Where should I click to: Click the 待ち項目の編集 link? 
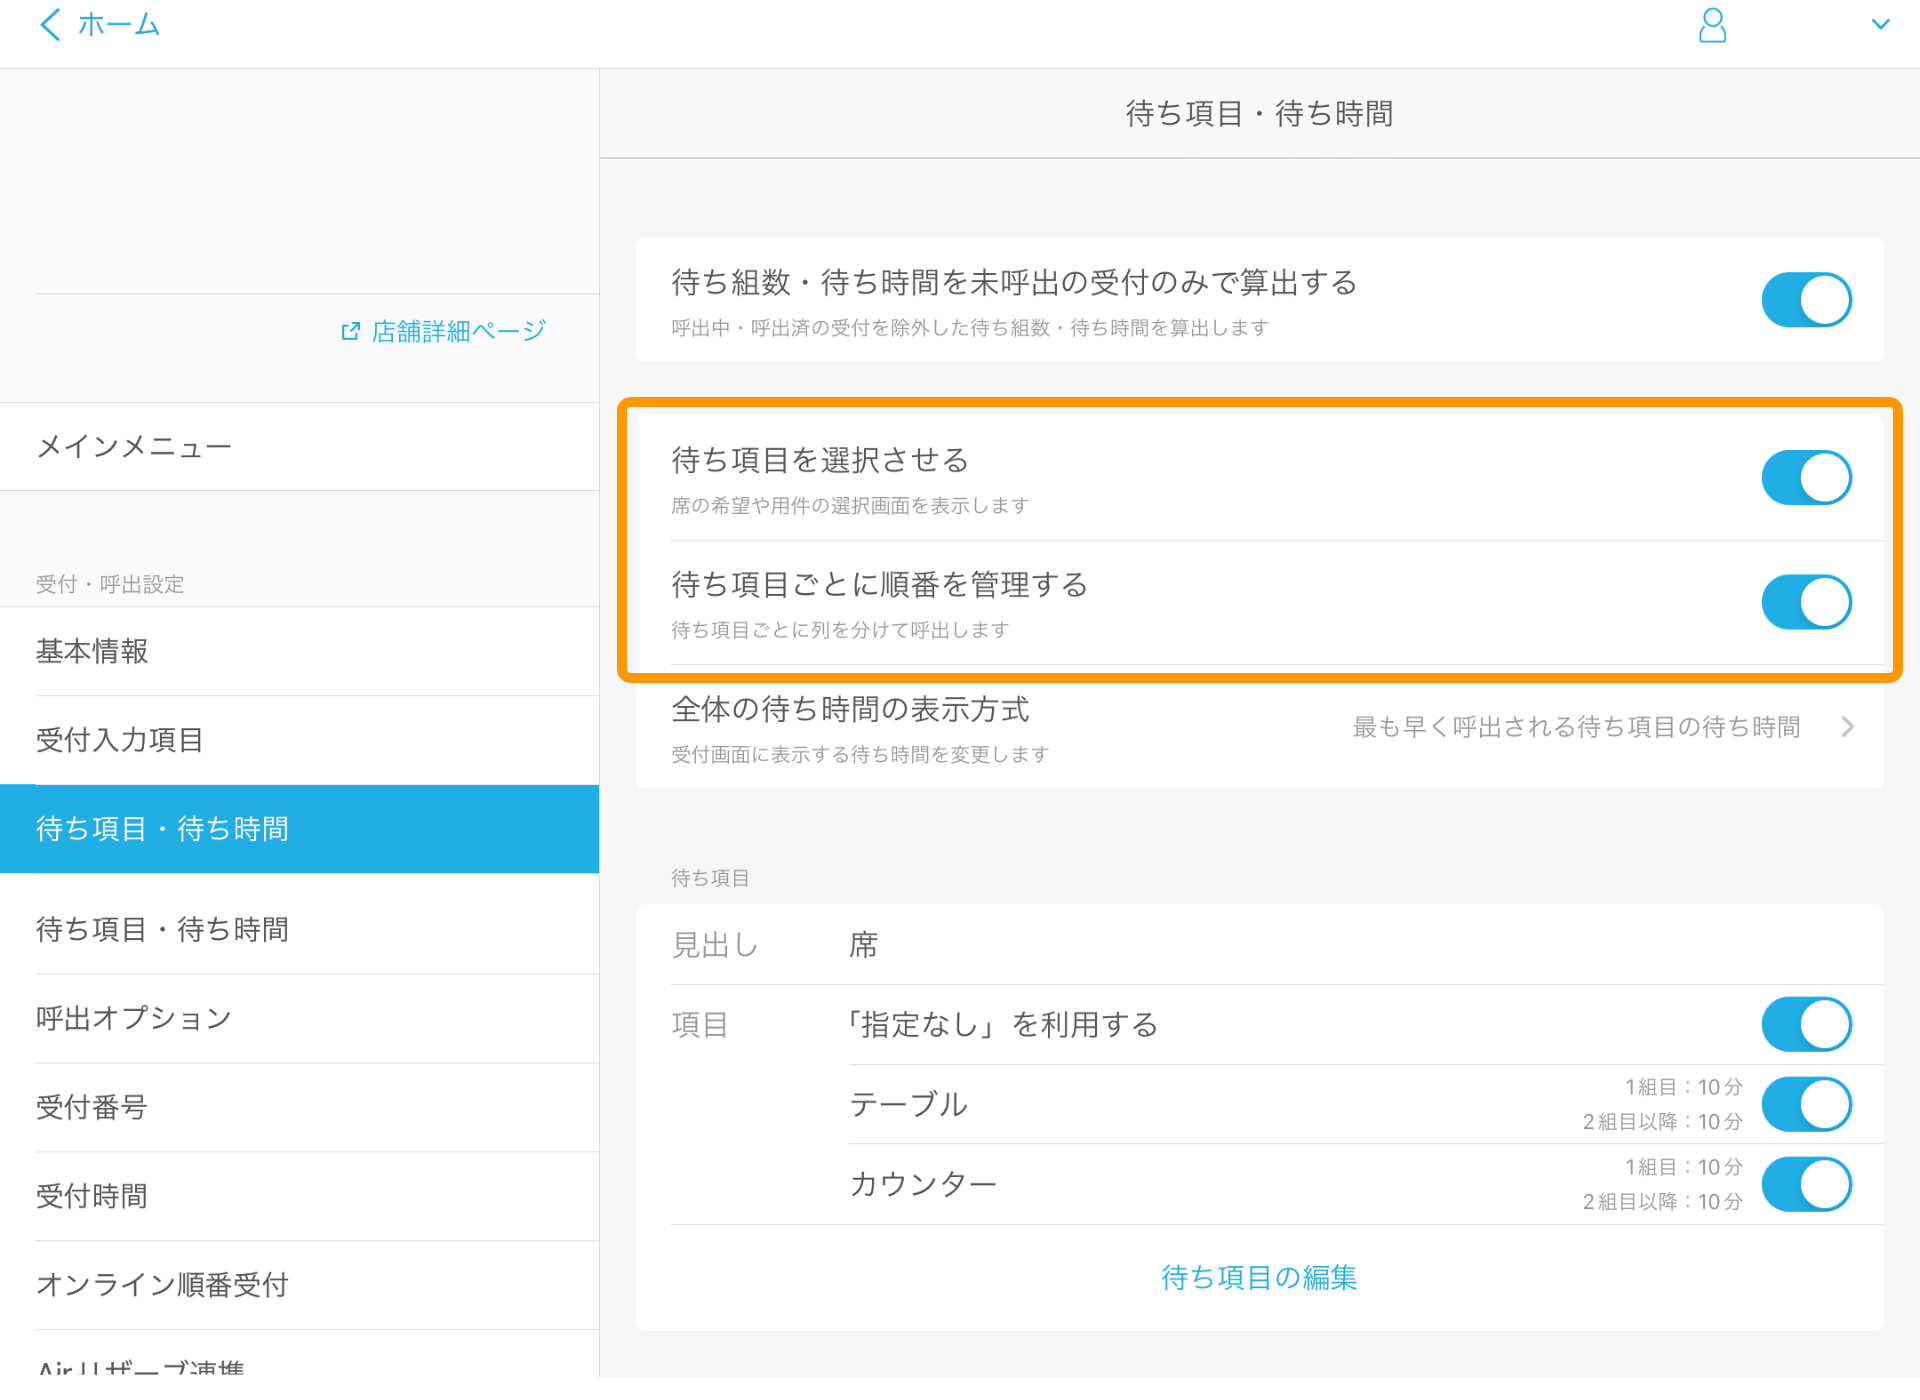point(1258,1277)
